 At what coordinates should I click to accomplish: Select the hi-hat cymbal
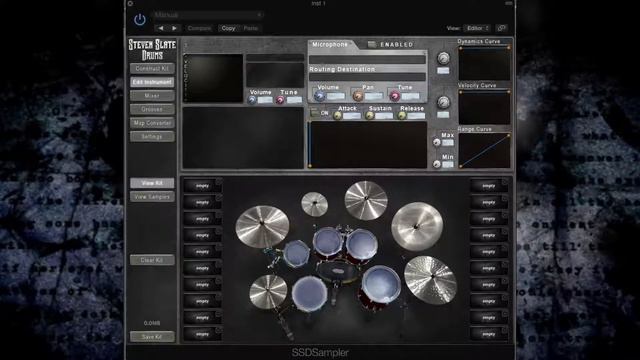pos(268,291)
